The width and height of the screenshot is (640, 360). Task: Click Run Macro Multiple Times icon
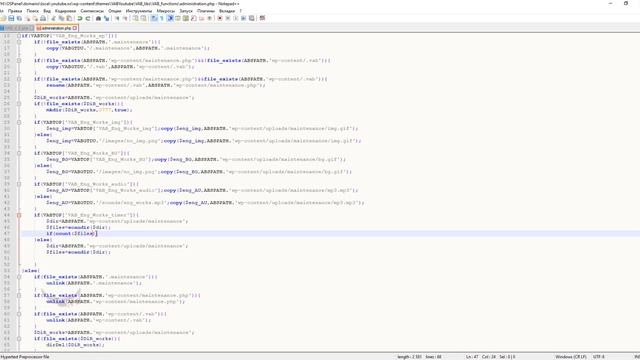(244, 18)
